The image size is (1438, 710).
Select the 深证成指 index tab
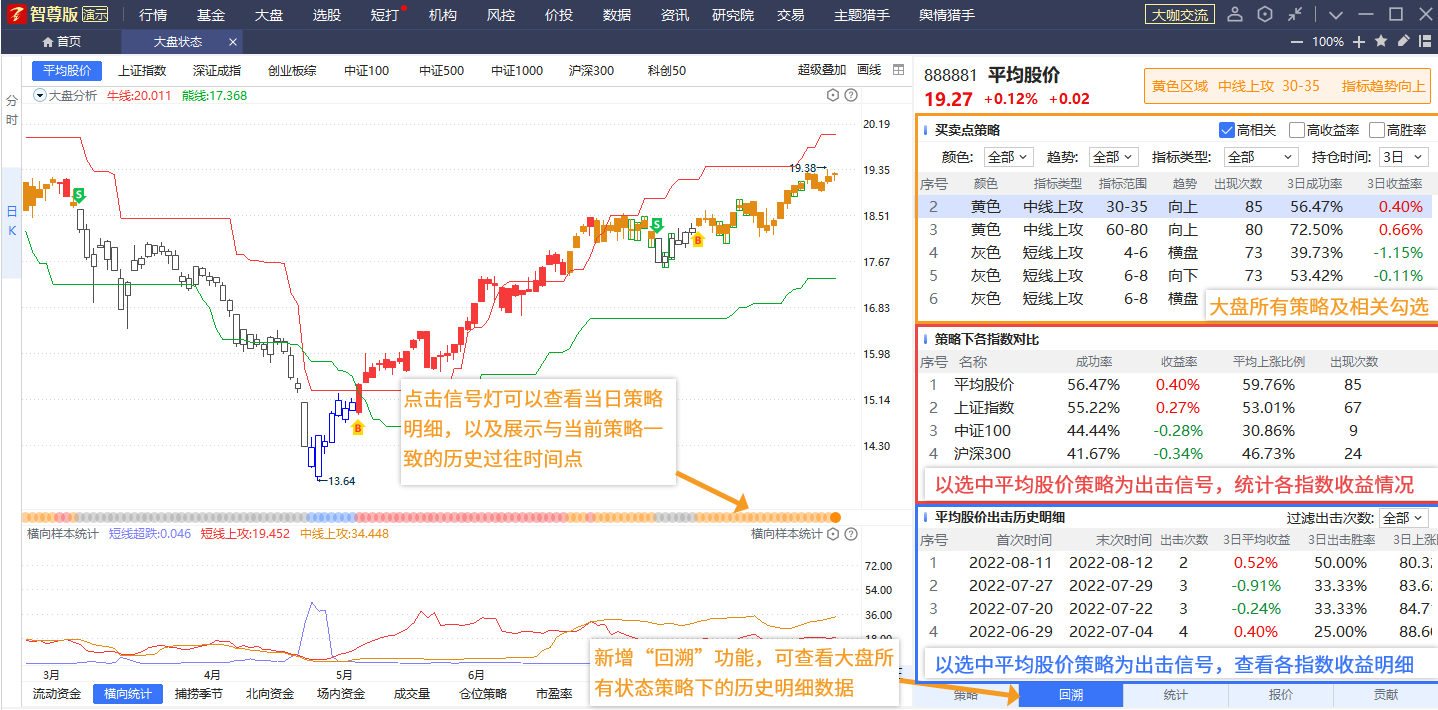pyautogui.click(x=217, y=71)
